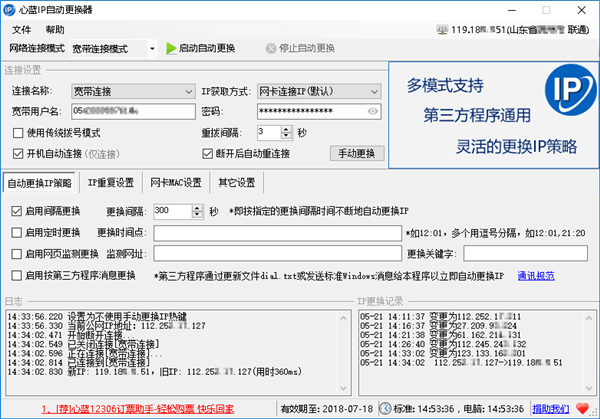Screen dimensions: 600x419
Task: Reveal password with the eye icon
Action: pos(372,111)
